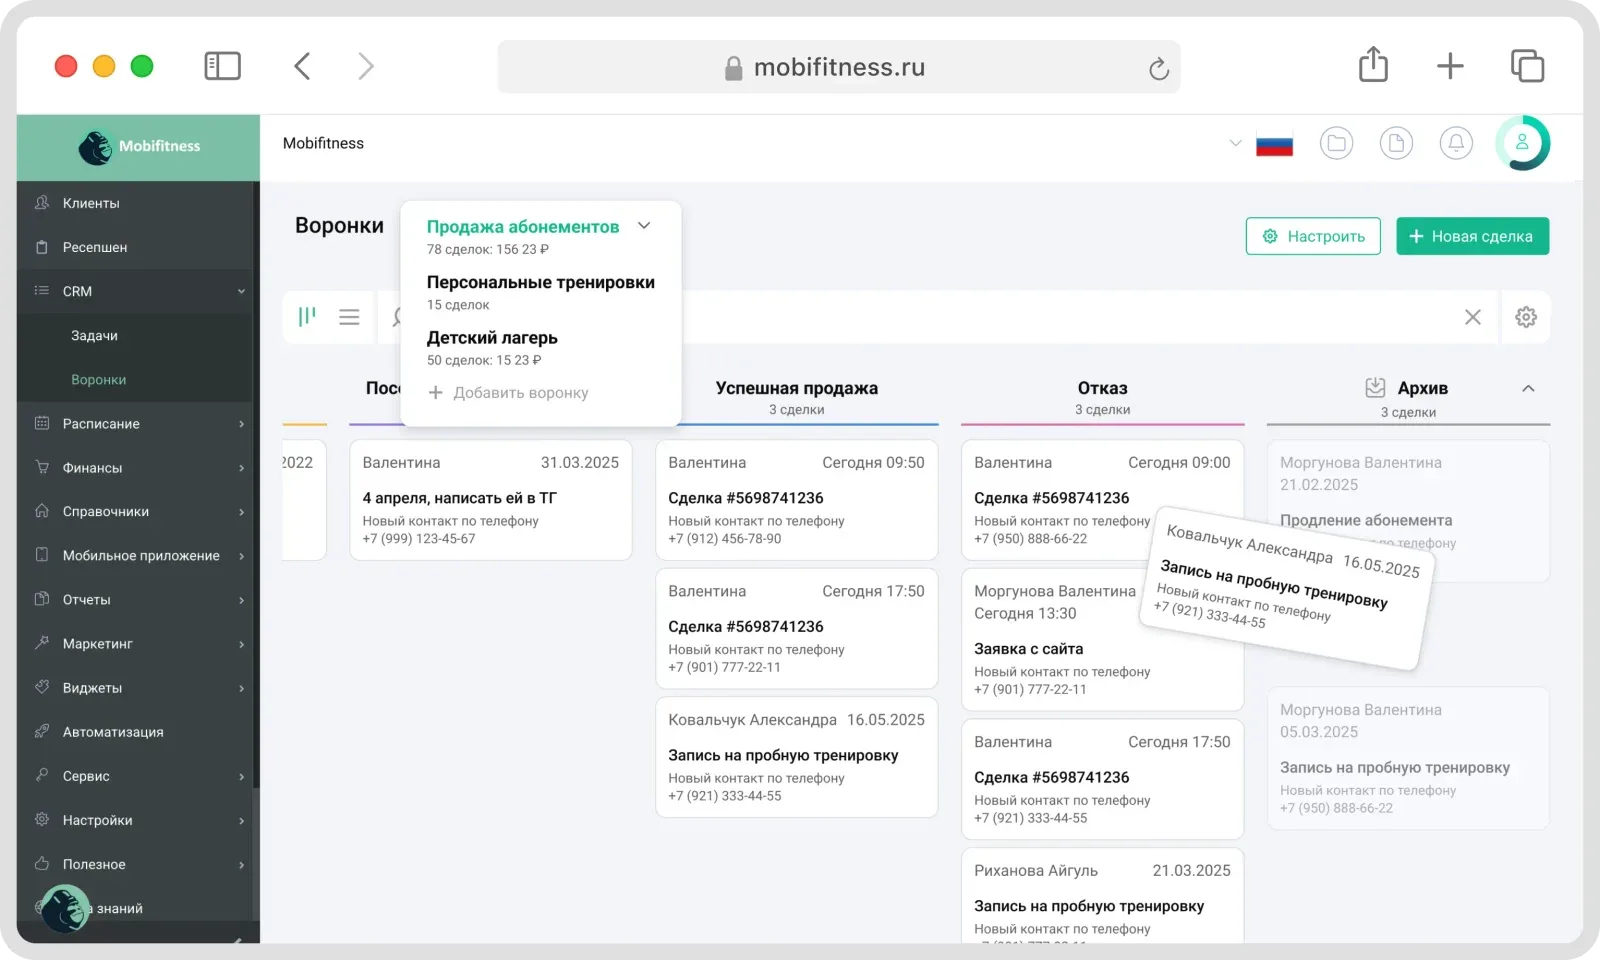
Task: Click the Маркетинг icon in the sidebar
Action: point(42,643)
